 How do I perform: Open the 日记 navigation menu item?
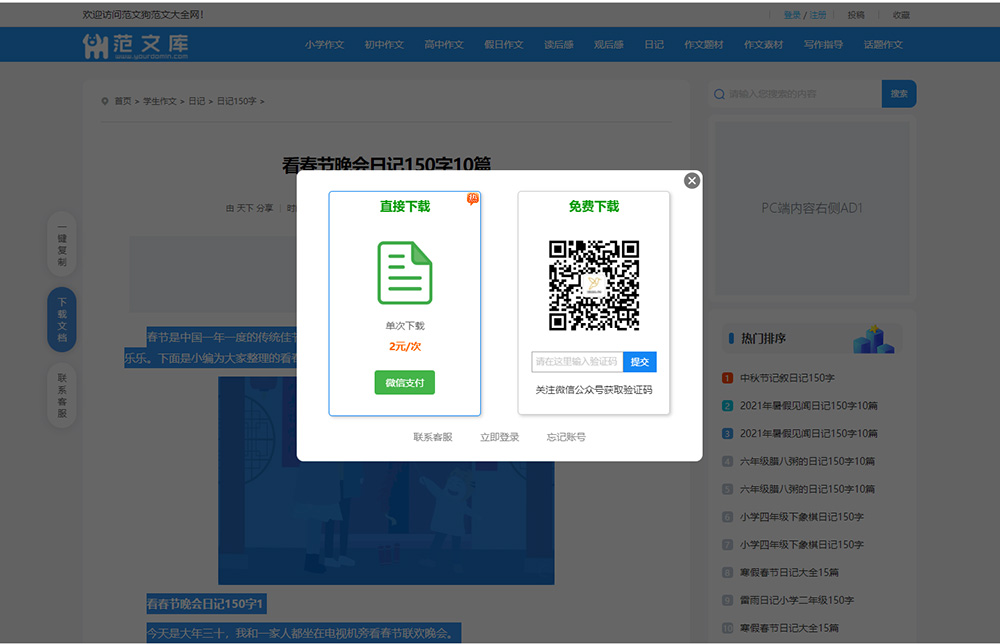coord(654,44)
